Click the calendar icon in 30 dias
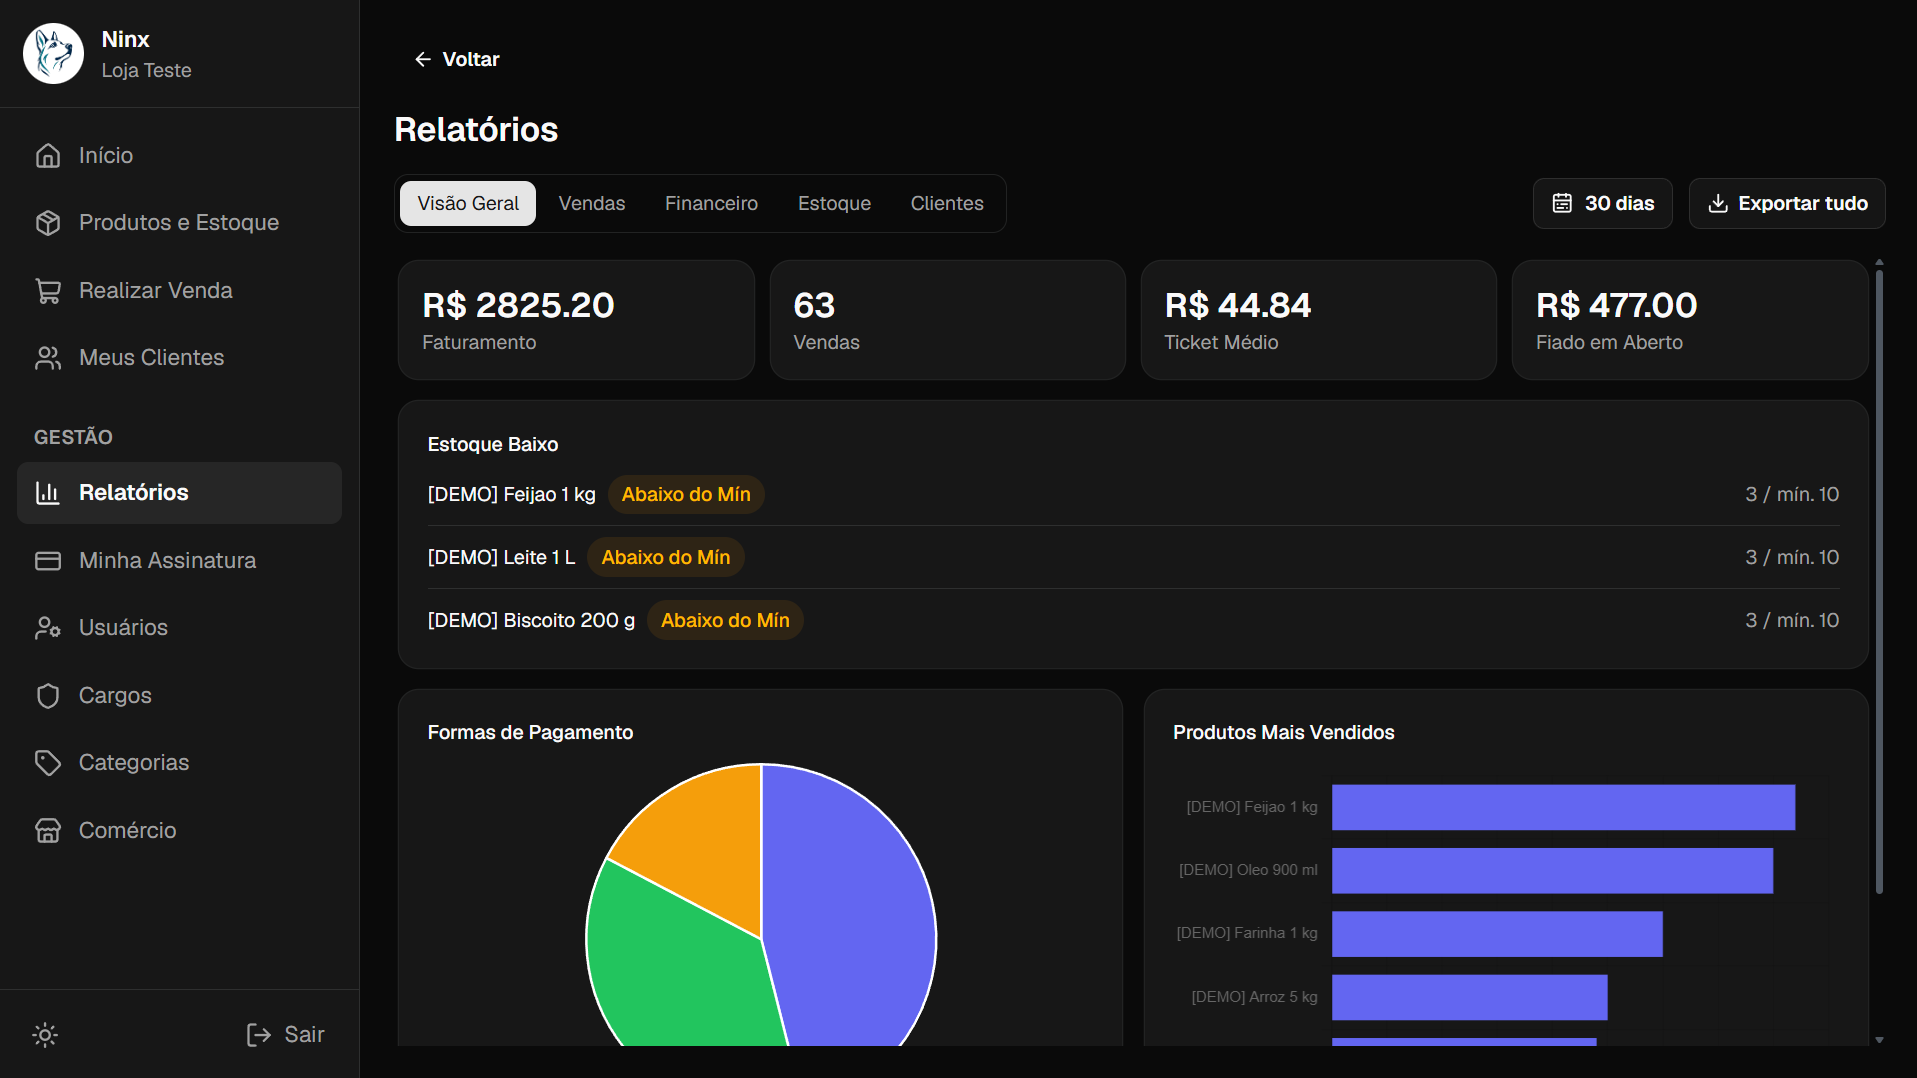Image resolution: width=1917 pixels, height=1078 pixels. (x=1562, y=204)
